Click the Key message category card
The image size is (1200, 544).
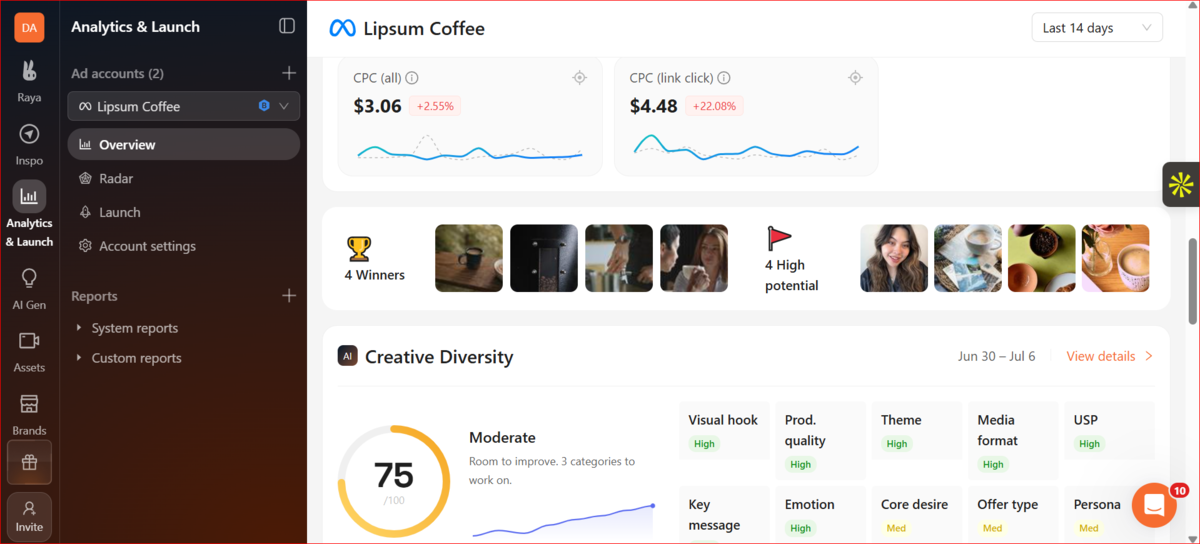click(724, 515)
